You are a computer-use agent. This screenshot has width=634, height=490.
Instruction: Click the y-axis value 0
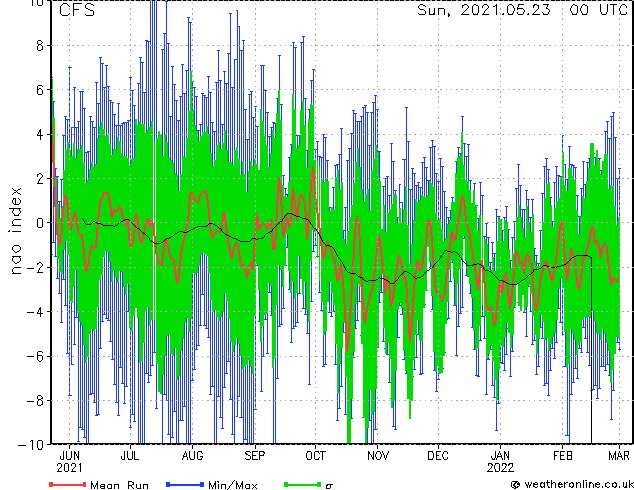pyautogui.click(x=40, y=223)
